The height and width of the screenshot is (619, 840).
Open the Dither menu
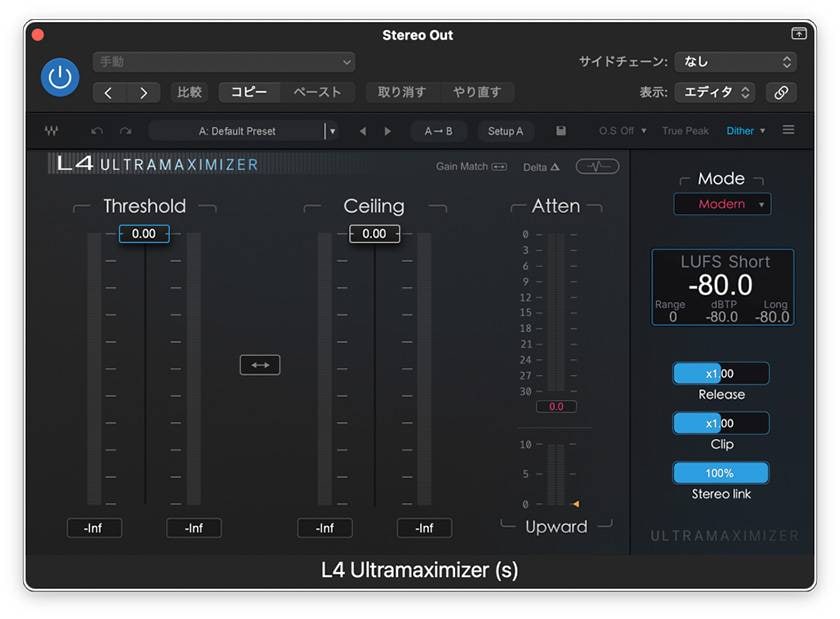(745, 130)
